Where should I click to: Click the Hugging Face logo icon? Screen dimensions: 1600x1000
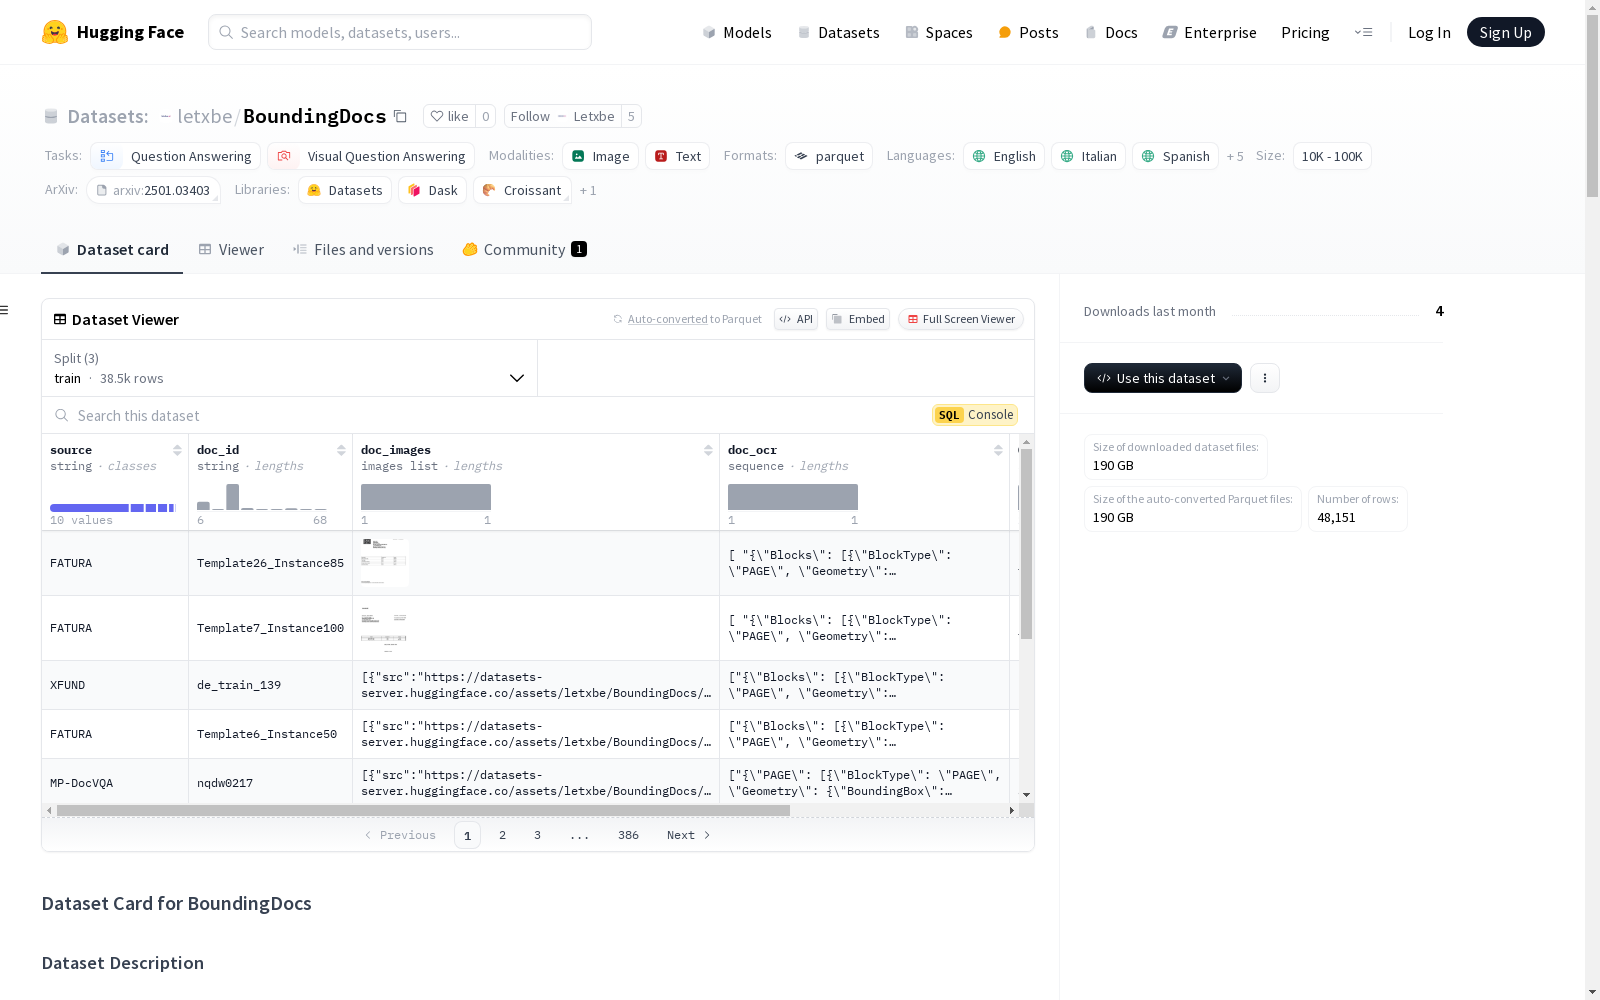pyautogui.click(x=55, y=32)
